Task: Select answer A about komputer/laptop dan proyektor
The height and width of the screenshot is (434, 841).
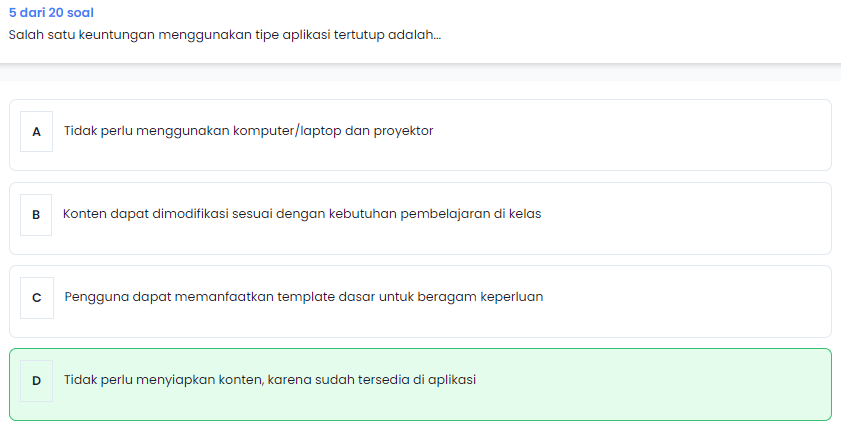Action: coord(420,135)
